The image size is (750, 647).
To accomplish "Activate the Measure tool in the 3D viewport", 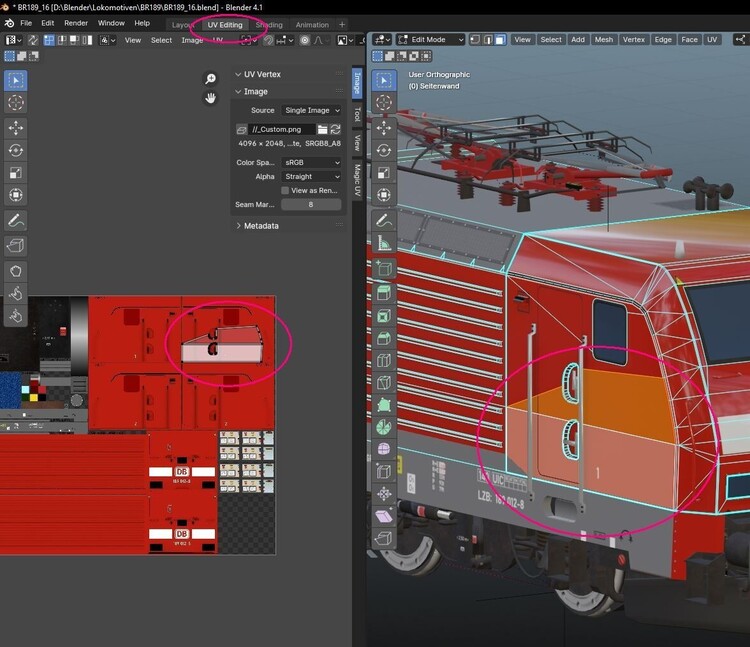I will 384,243.
